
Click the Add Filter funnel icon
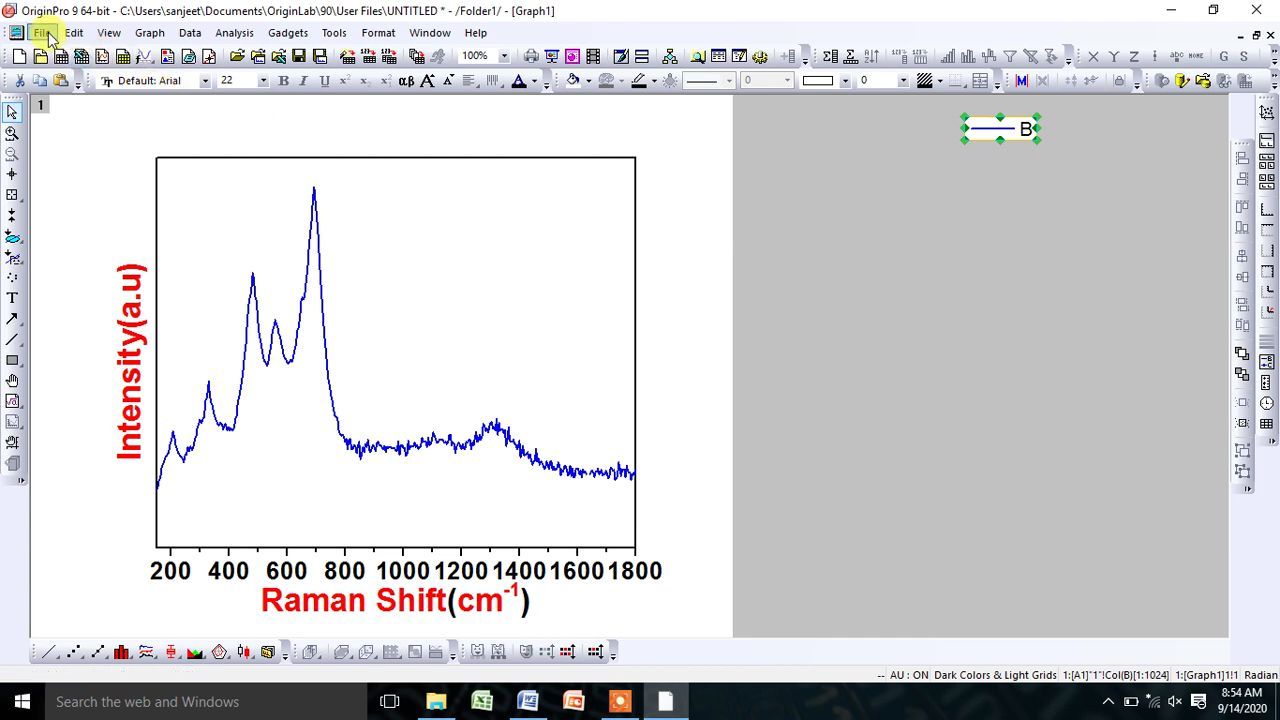[x=1010, y=56]
